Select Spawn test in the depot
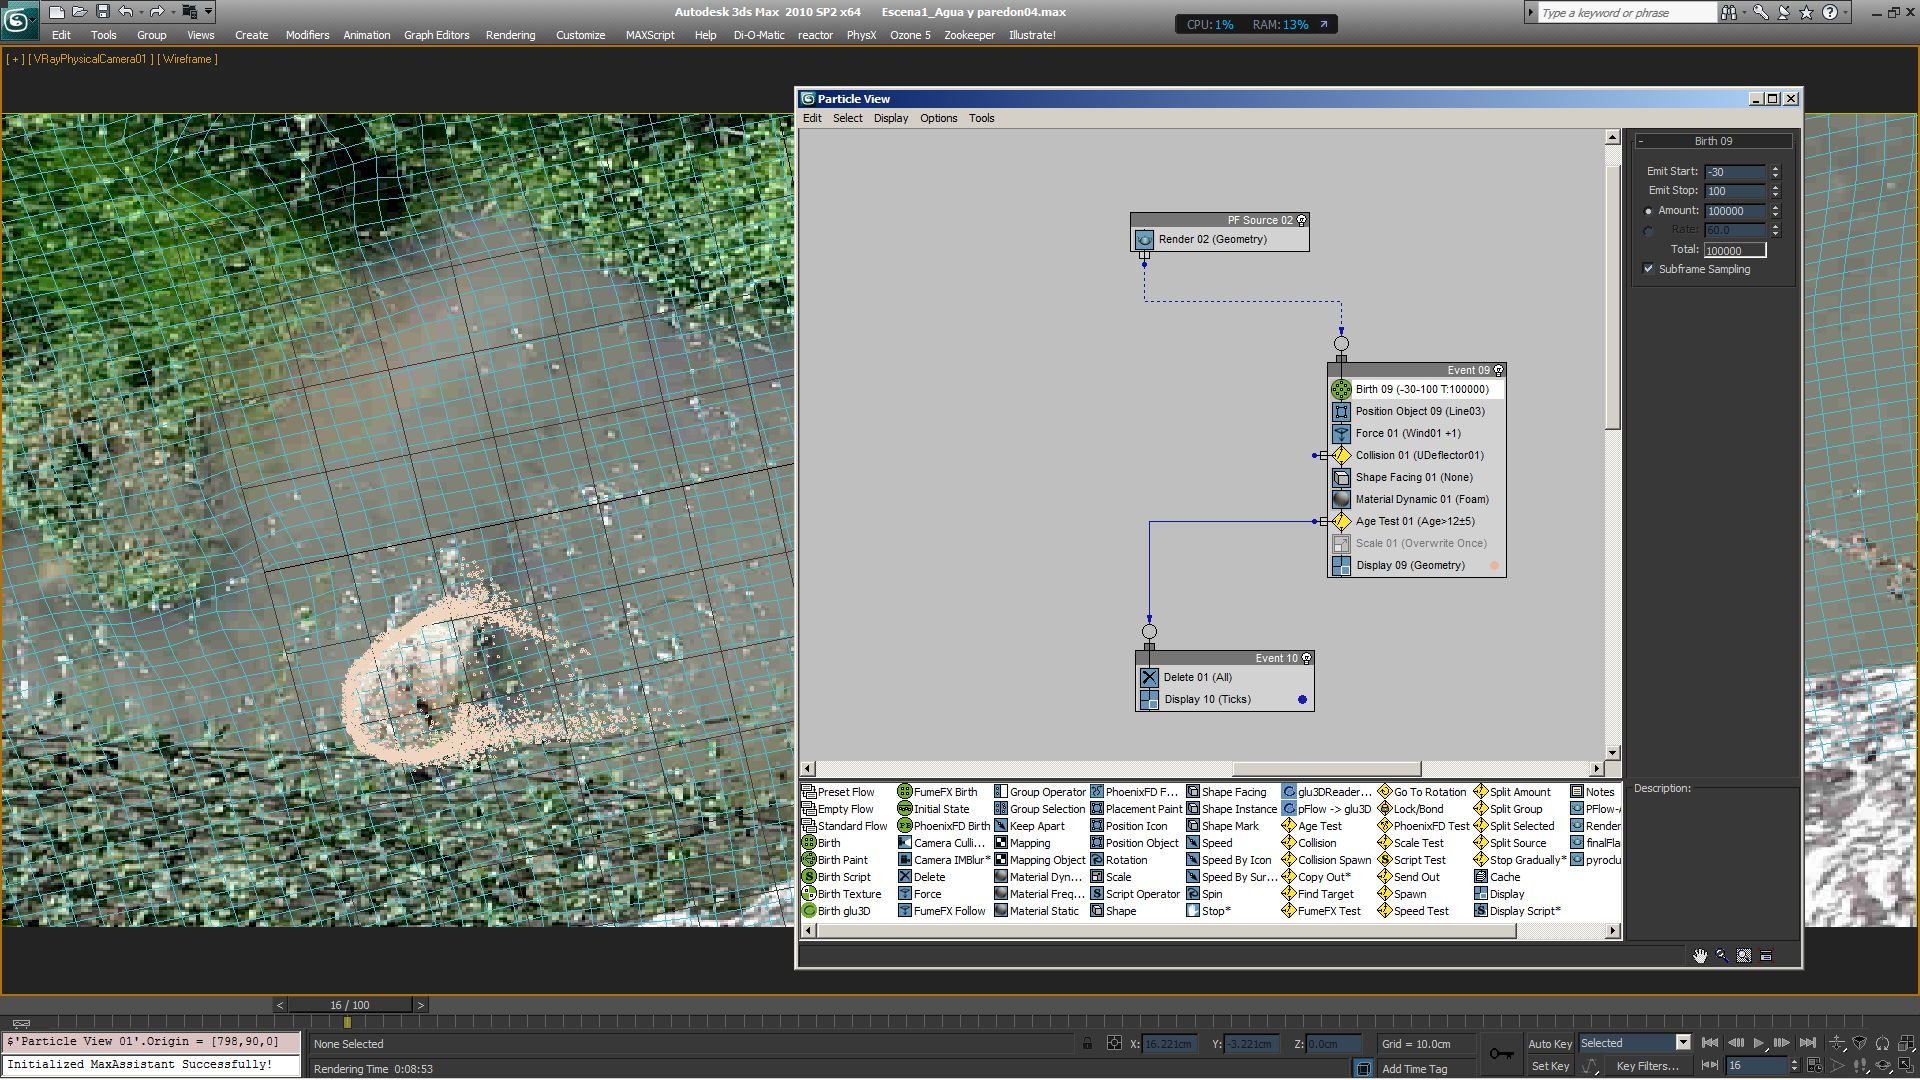This screenshot has width=1920, height=1080. [x=1409, y=895]
